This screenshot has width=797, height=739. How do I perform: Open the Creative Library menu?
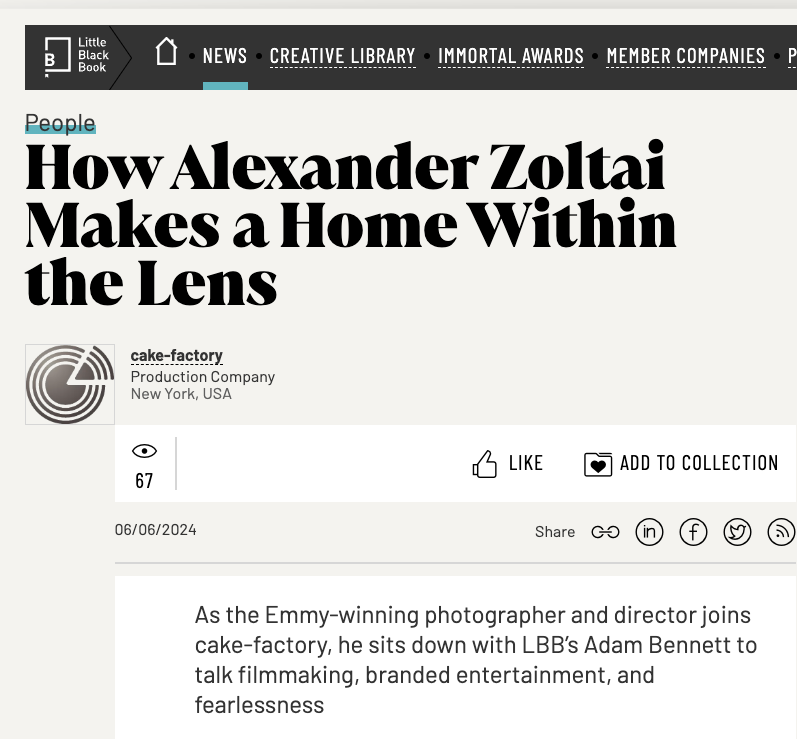tap(342, 56)
